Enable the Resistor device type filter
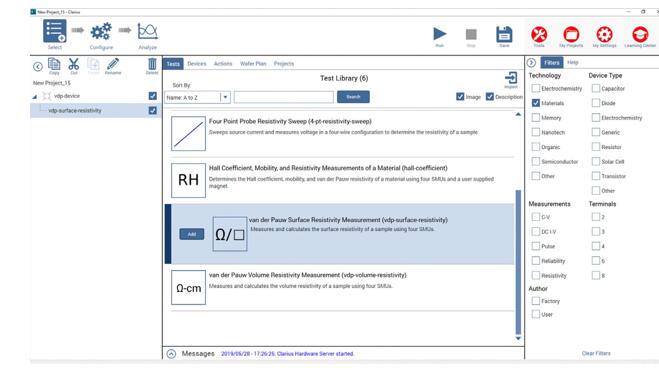Screen dimensions: 659x371 point(596,147)
